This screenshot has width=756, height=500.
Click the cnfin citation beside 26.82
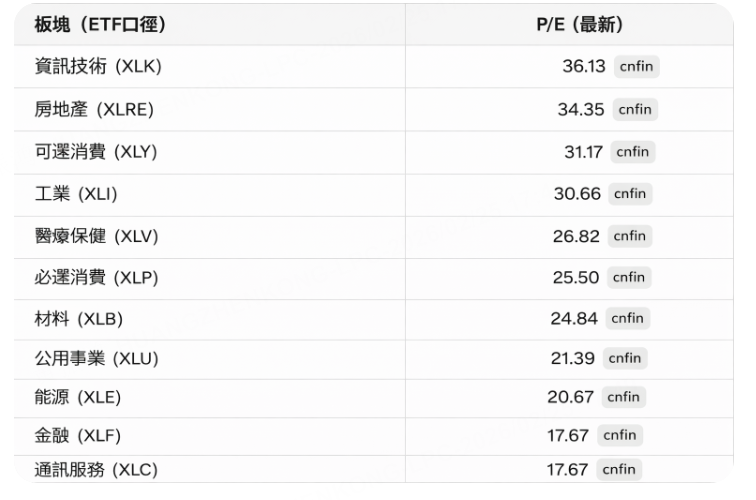pyautogui.click(x=629, y=236)
